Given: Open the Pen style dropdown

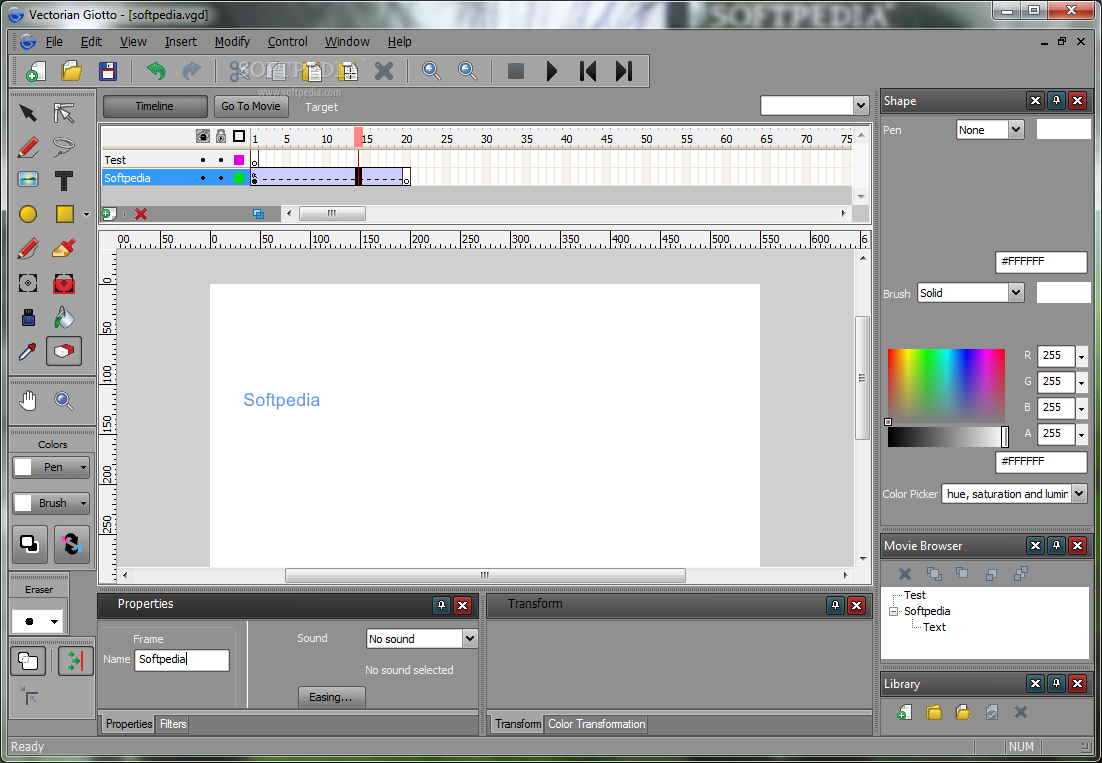Looking at the screenshot, I should 1016,129.
